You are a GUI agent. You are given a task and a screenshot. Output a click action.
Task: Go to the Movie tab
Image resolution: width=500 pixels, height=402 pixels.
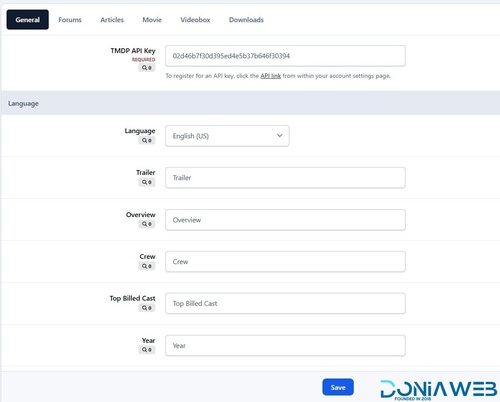tap(152, 20)
